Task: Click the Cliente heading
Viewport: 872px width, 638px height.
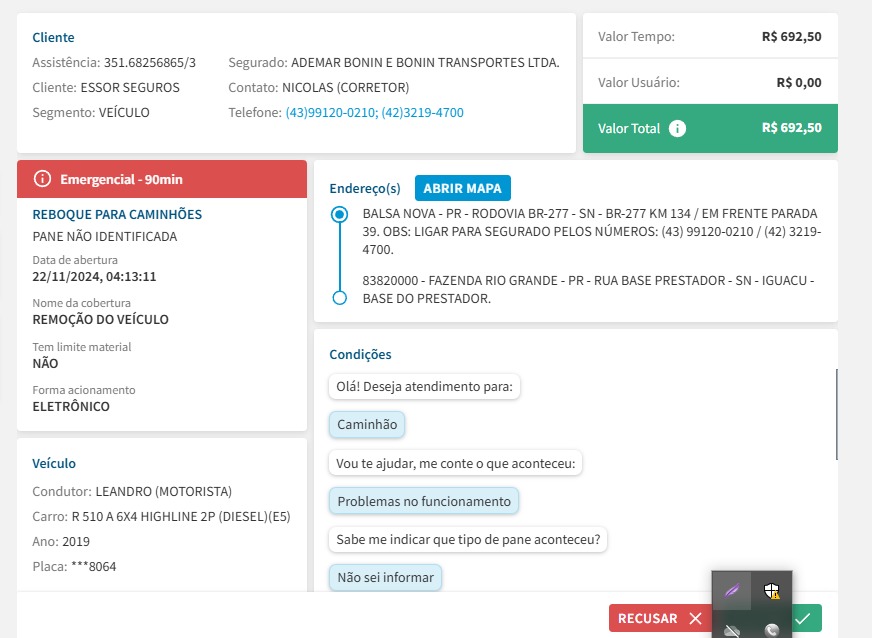Action: (53, 37)
